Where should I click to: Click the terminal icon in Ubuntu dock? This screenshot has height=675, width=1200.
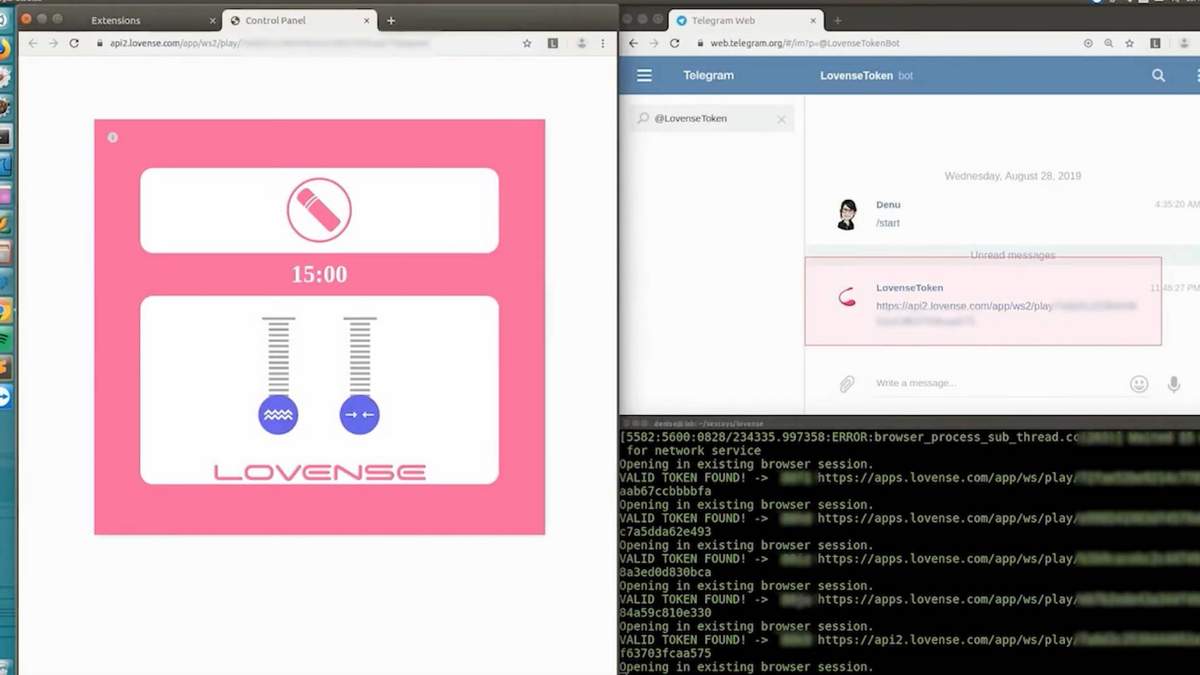pyautogui.click(x=5, y=137)
